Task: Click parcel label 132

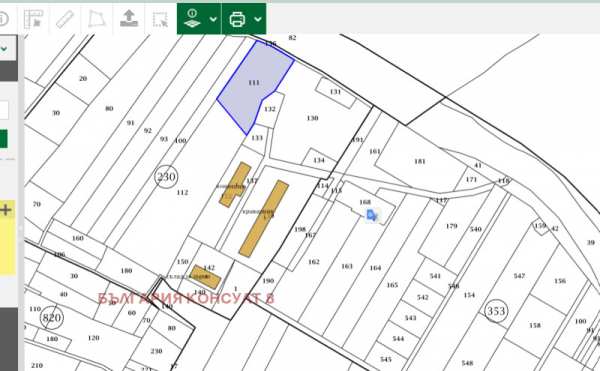Action: (270, 109)
